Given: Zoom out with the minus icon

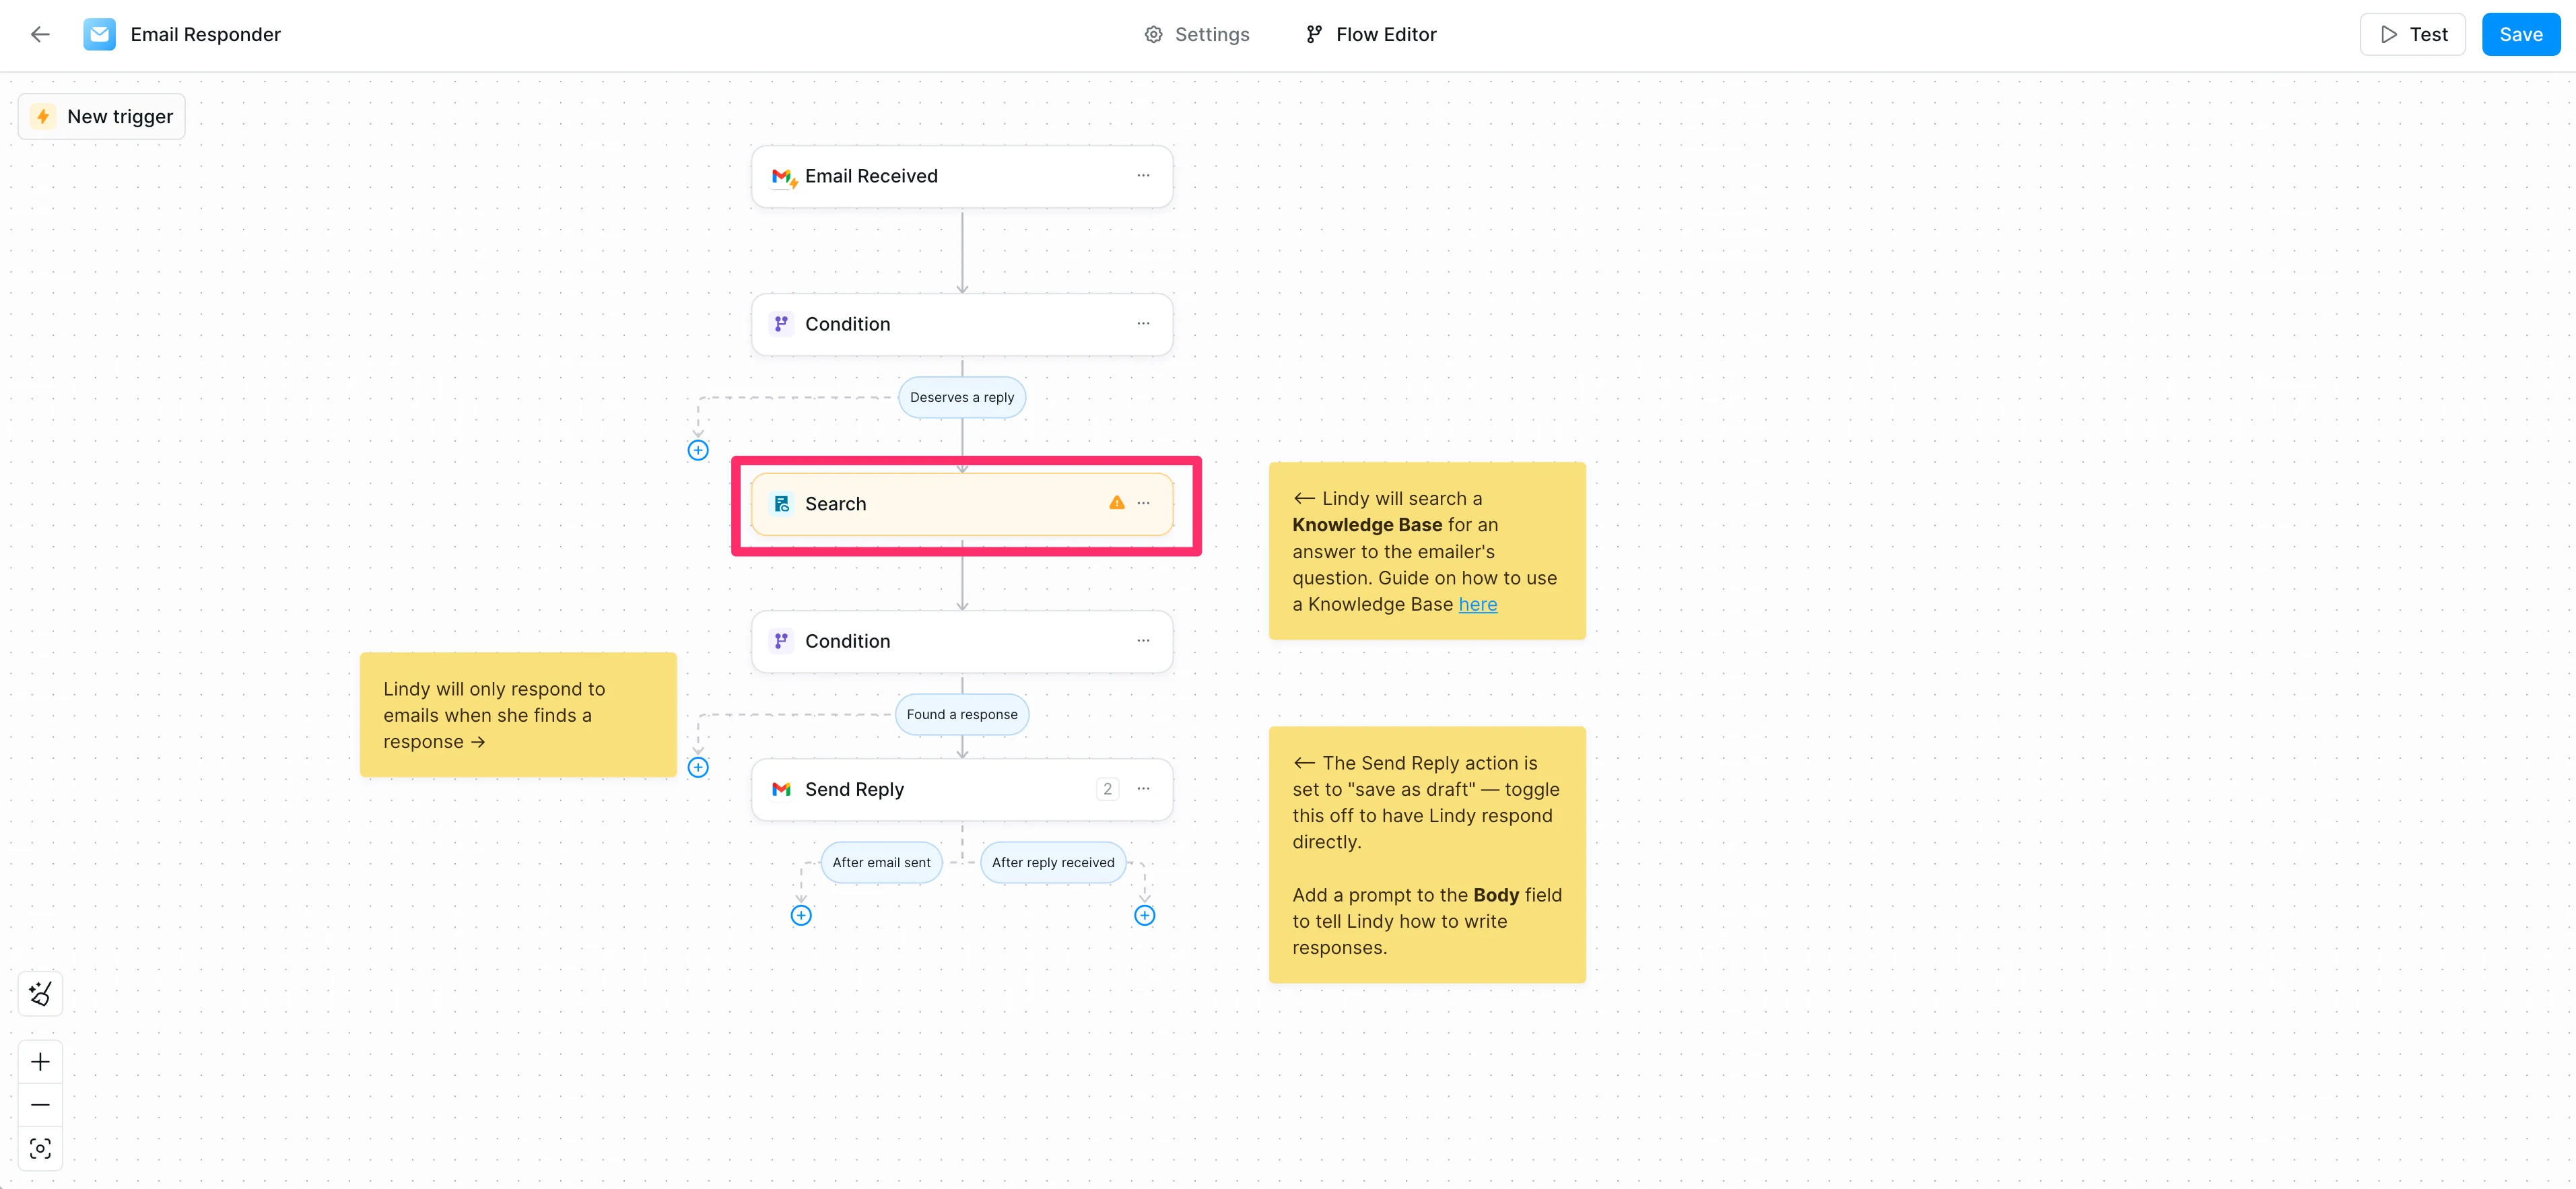Looking at the screenshot, I should [x=40, y=1105].
